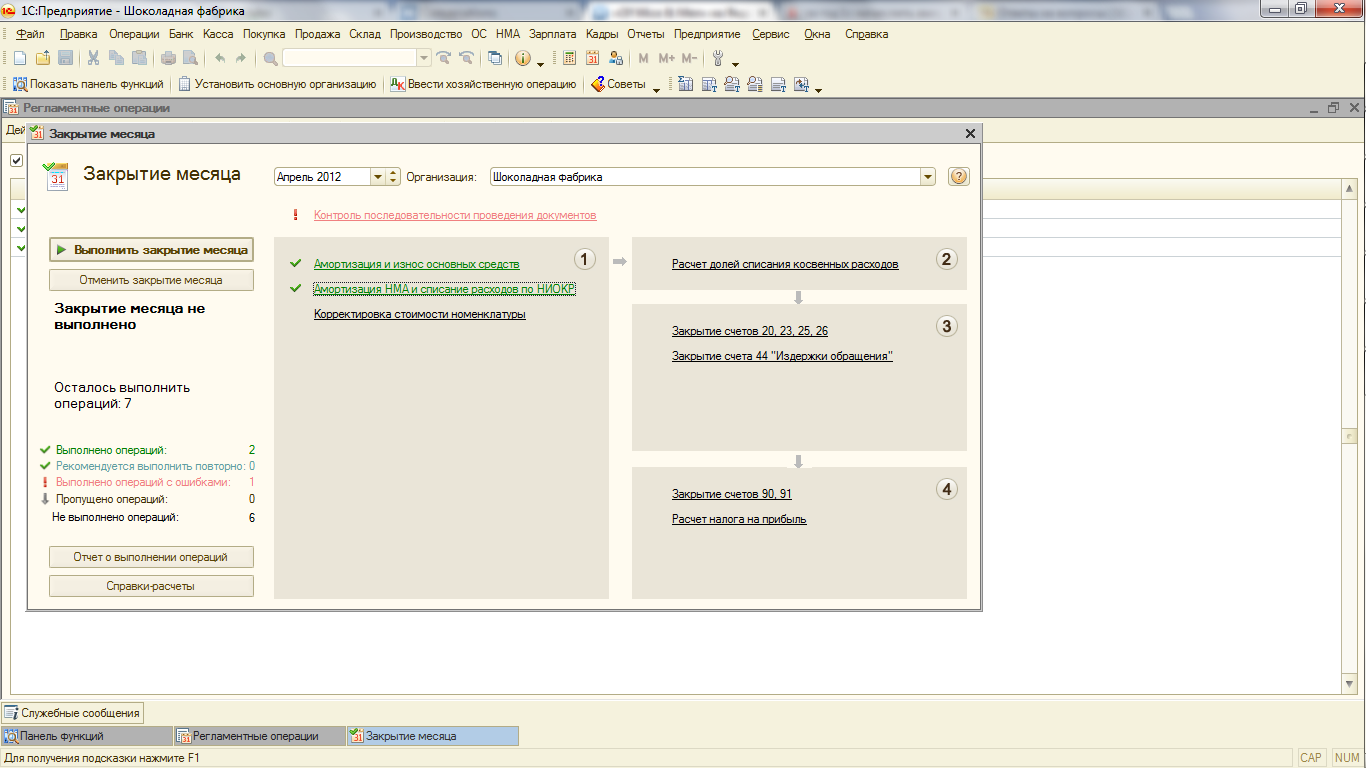Click the M- memory subtract button
Screen dimensions: 1366x768
pos(689,58)
